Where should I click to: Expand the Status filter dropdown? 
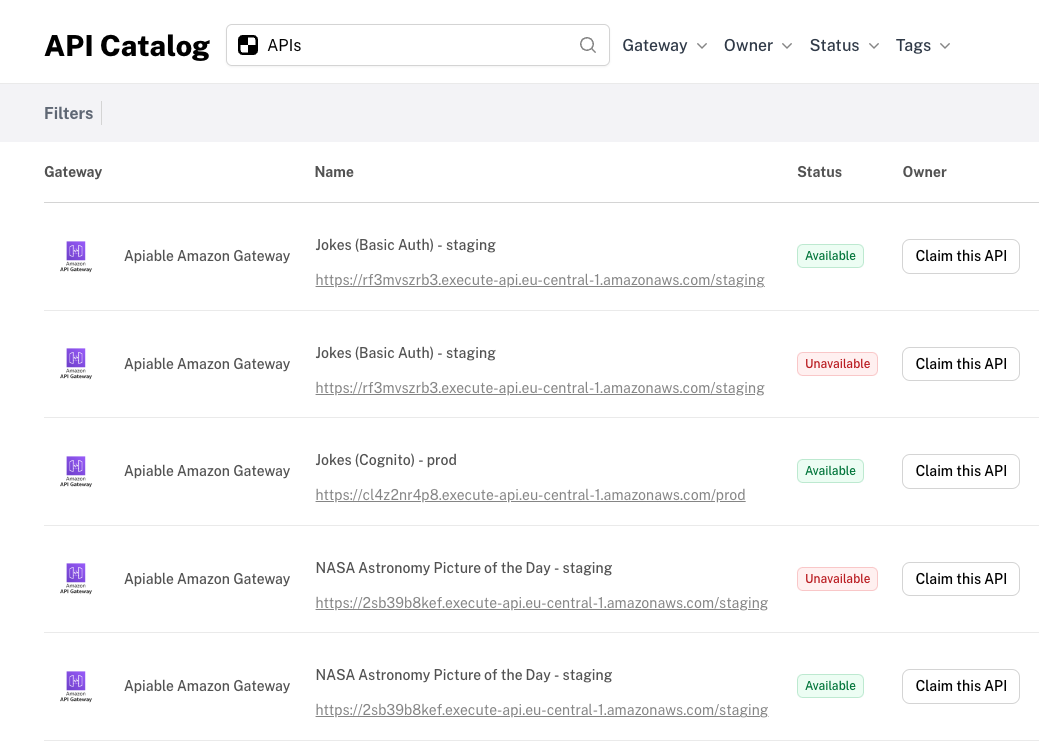(x=844, y=45)
